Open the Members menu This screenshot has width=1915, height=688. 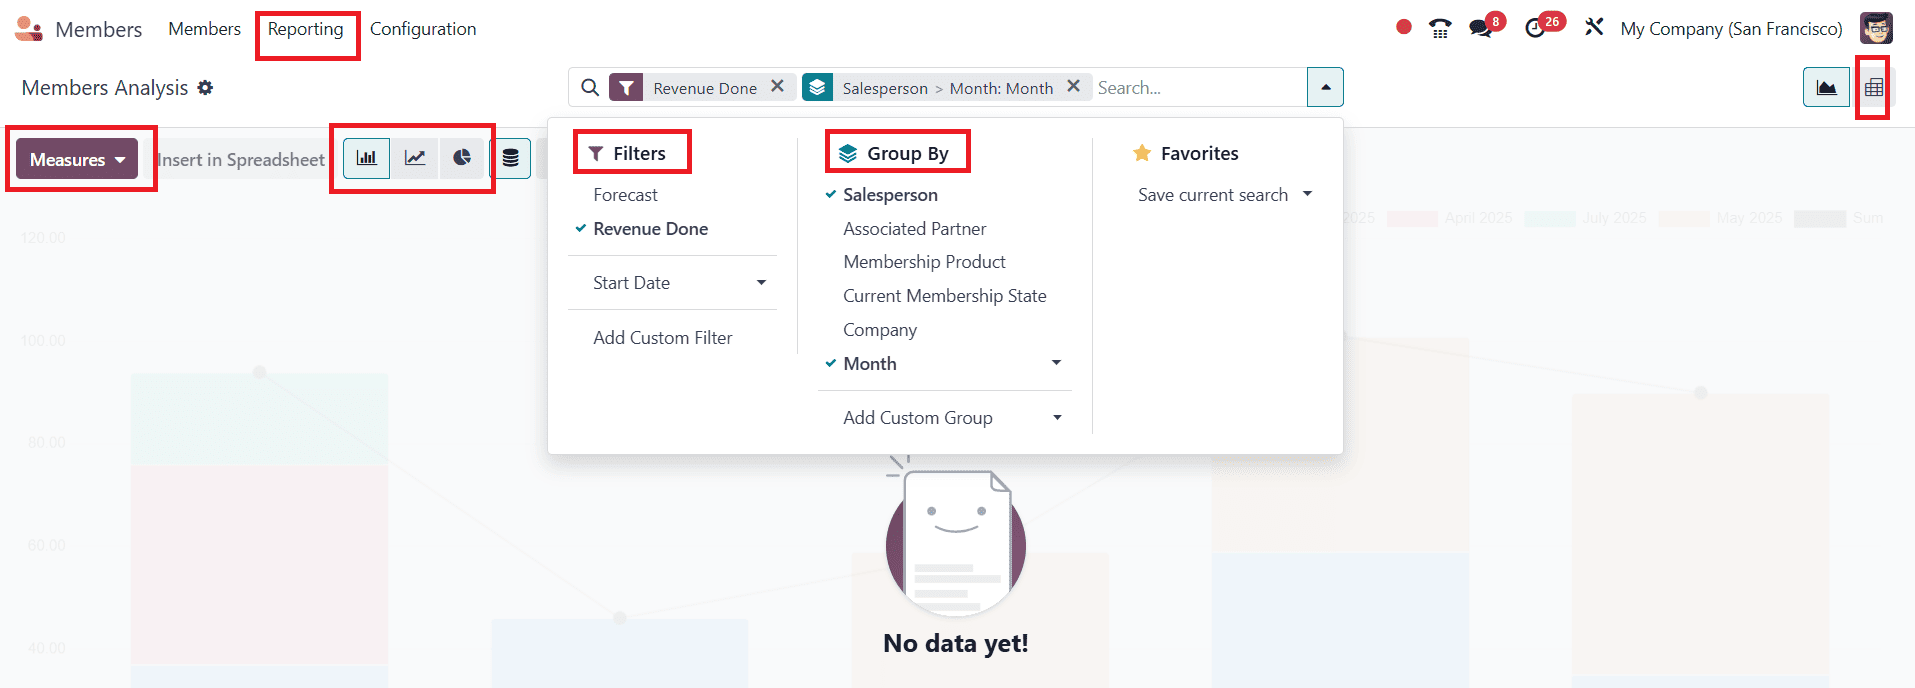(x=204, y=29)
